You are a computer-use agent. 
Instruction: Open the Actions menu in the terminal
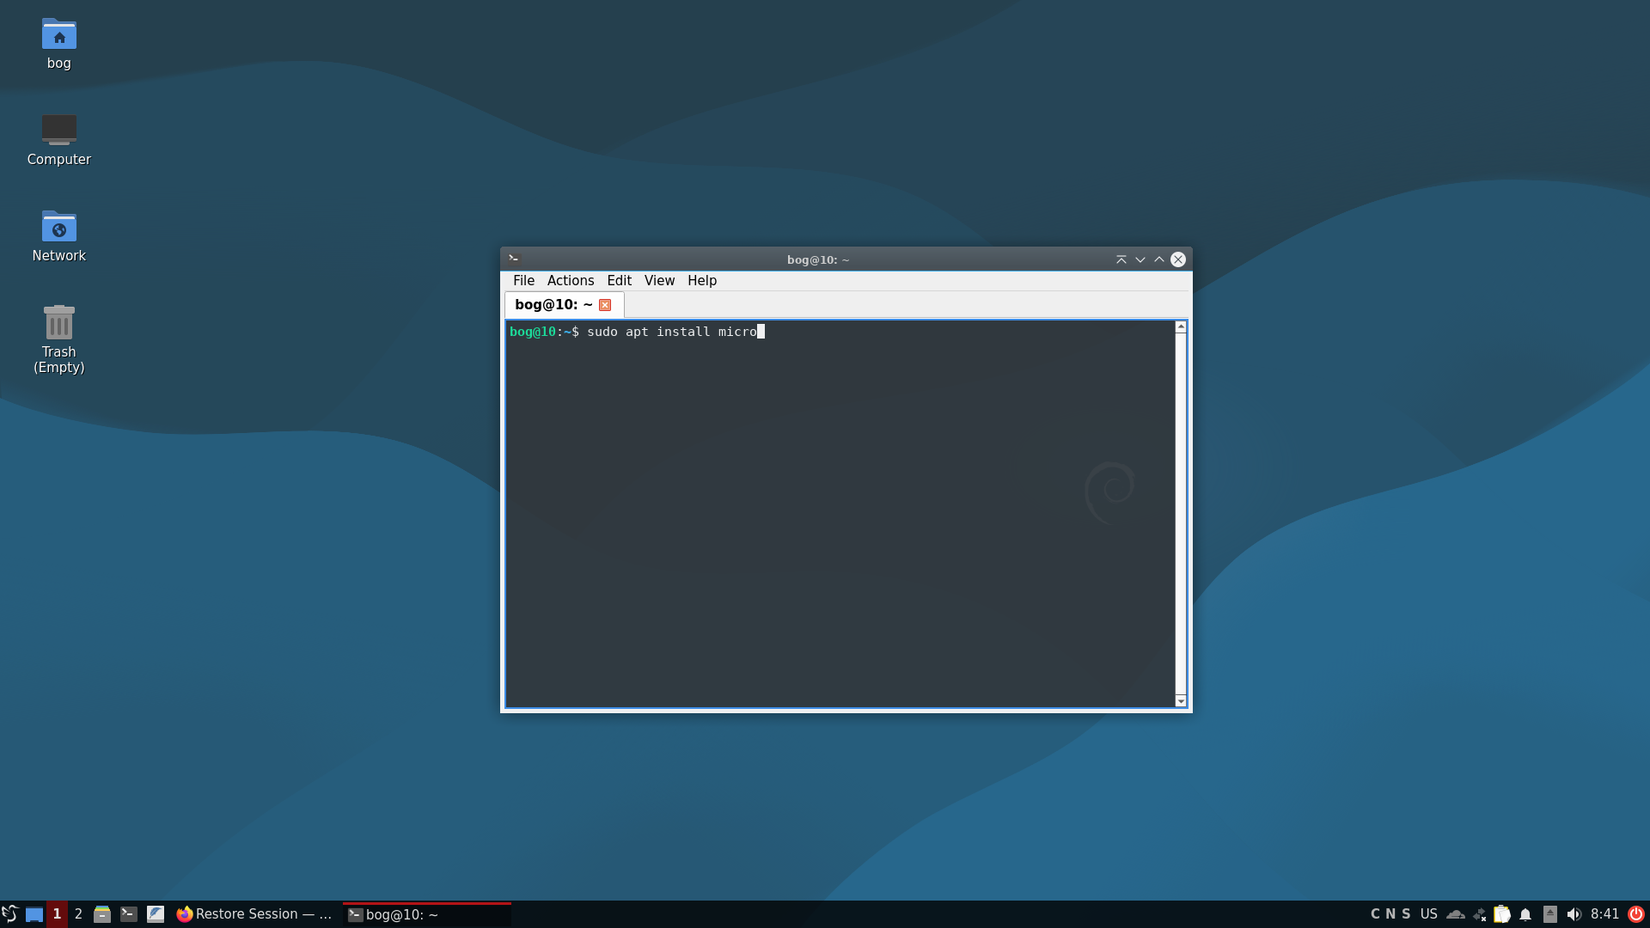570,280
